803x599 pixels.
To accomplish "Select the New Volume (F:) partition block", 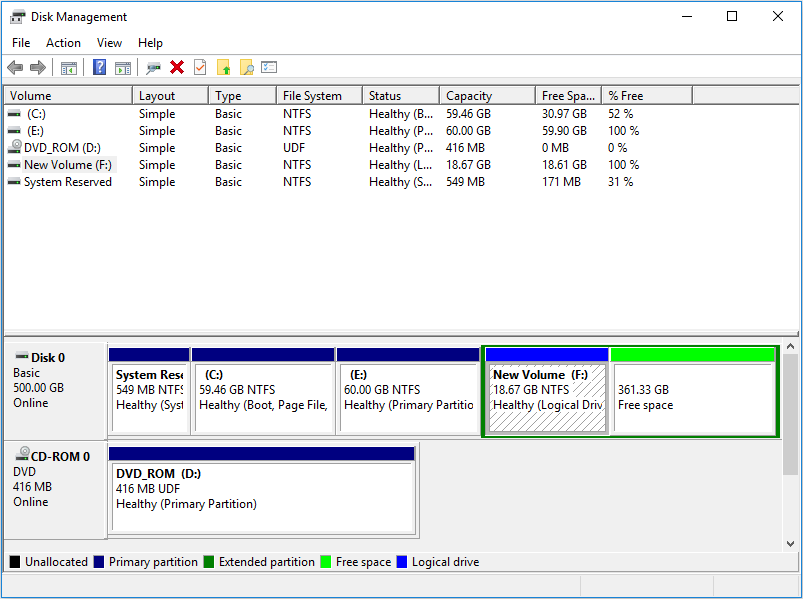I will pos(547,392).
